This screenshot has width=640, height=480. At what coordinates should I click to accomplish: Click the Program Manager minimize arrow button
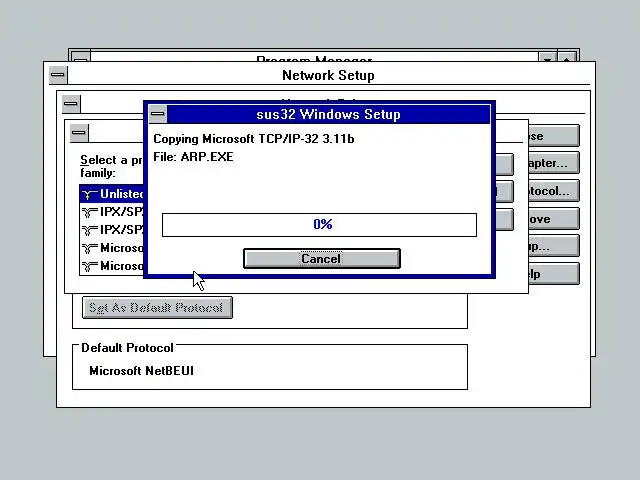[x=547, y=58]
